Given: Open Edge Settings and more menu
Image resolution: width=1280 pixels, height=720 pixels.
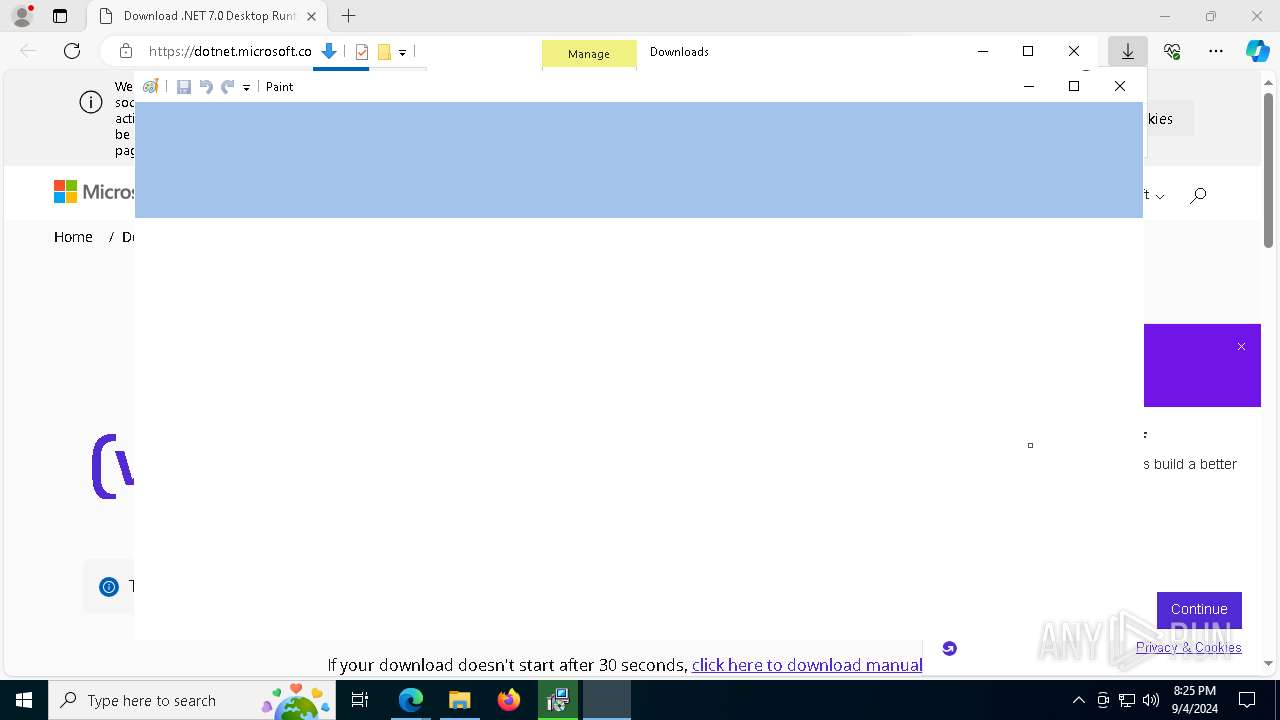Looking at the screenshot, I should [1216, 51].
